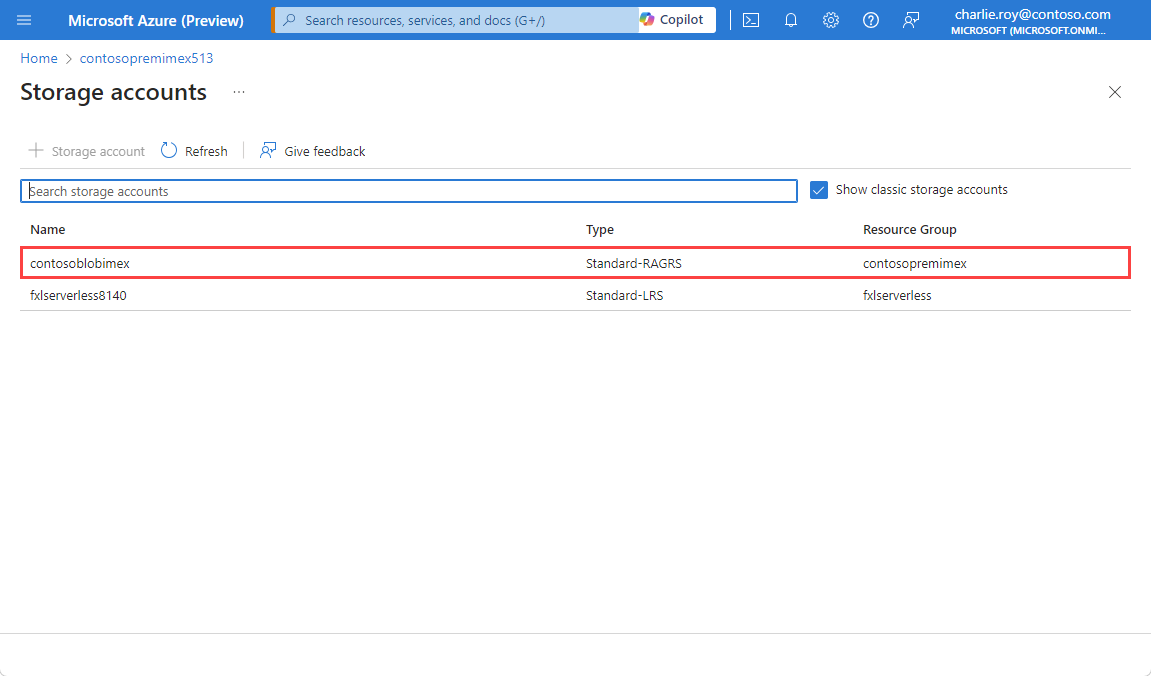Click the top bar feedback icon
This screenshot has height=676, width=1151.
911,20
